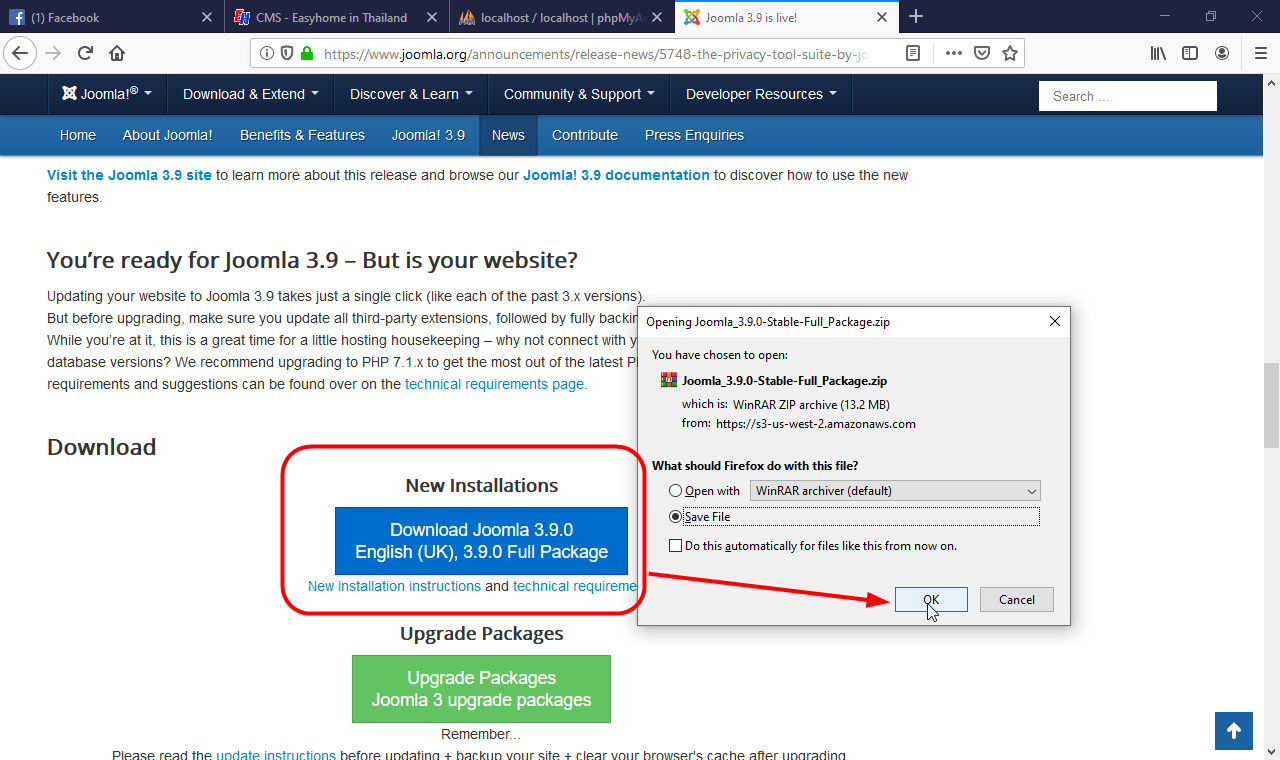The image size is (1280, 760).
Task: Expand the Download & Extend menu
Action: coord(249,94)
